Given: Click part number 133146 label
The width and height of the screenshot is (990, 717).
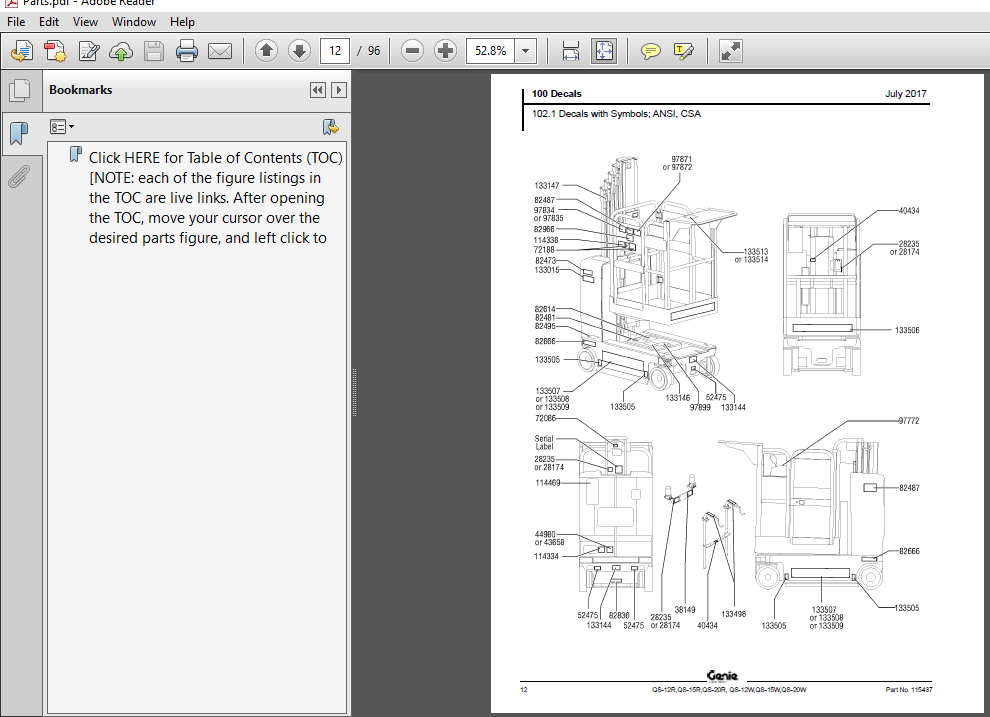Looking at the screenshot, I should click(677, 398).
